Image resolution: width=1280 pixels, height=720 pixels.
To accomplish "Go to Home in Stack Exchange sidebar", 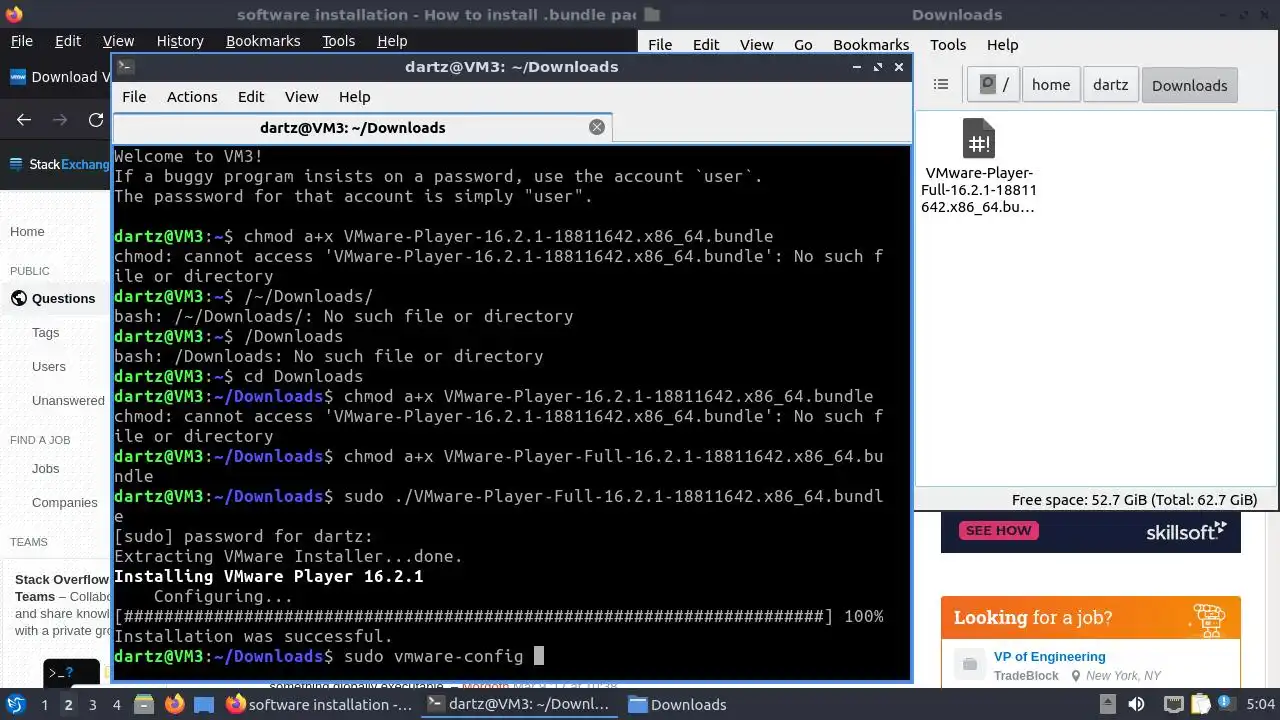I will [x=27, y=231].
